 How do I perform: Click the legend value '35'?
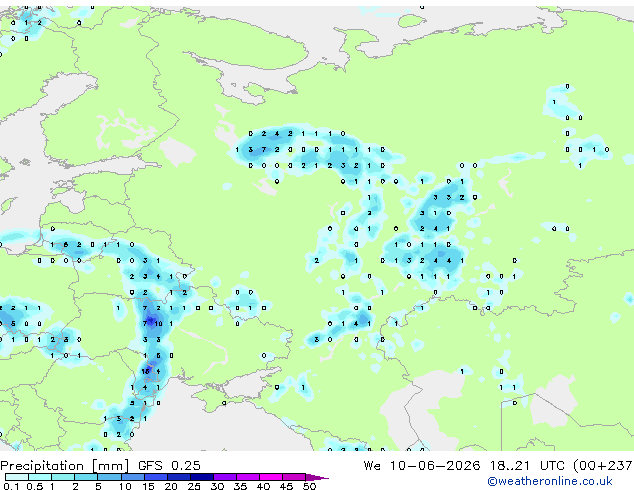point(240,486)
